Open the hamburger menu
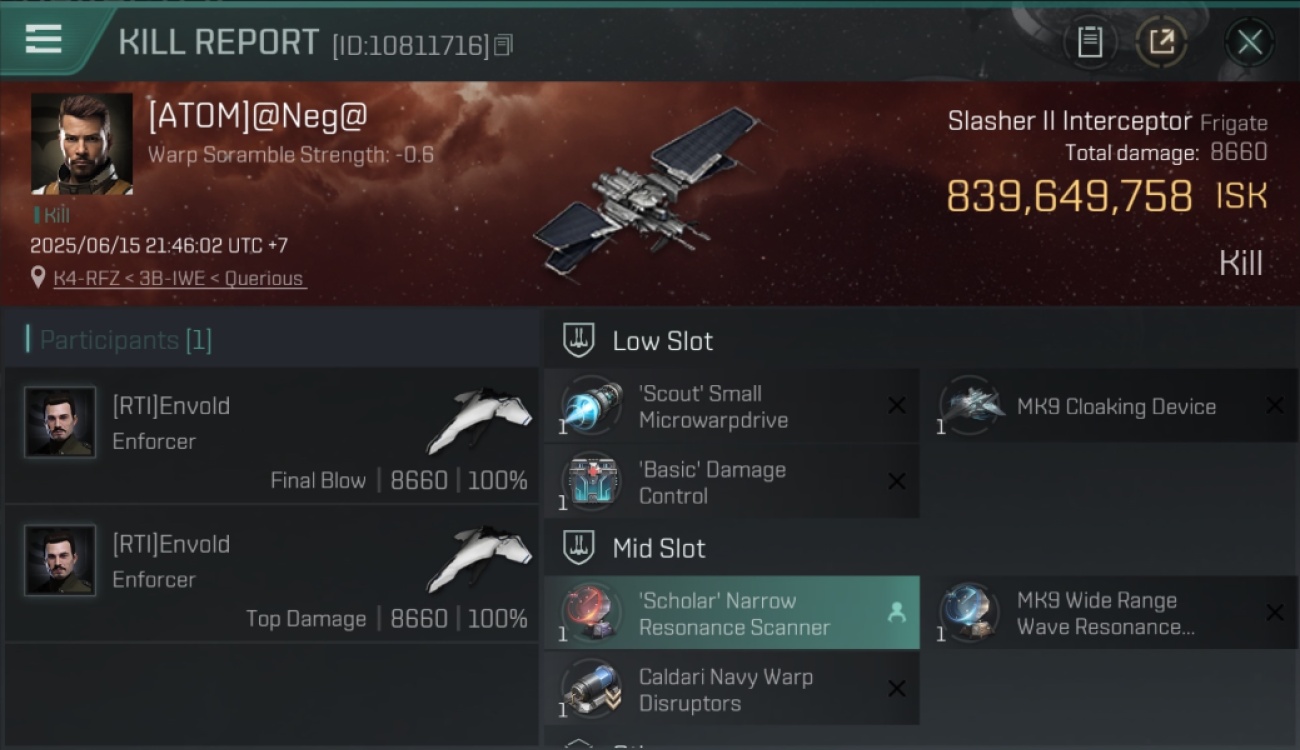This screenshot has height=750, width=1300. point(43,40)
